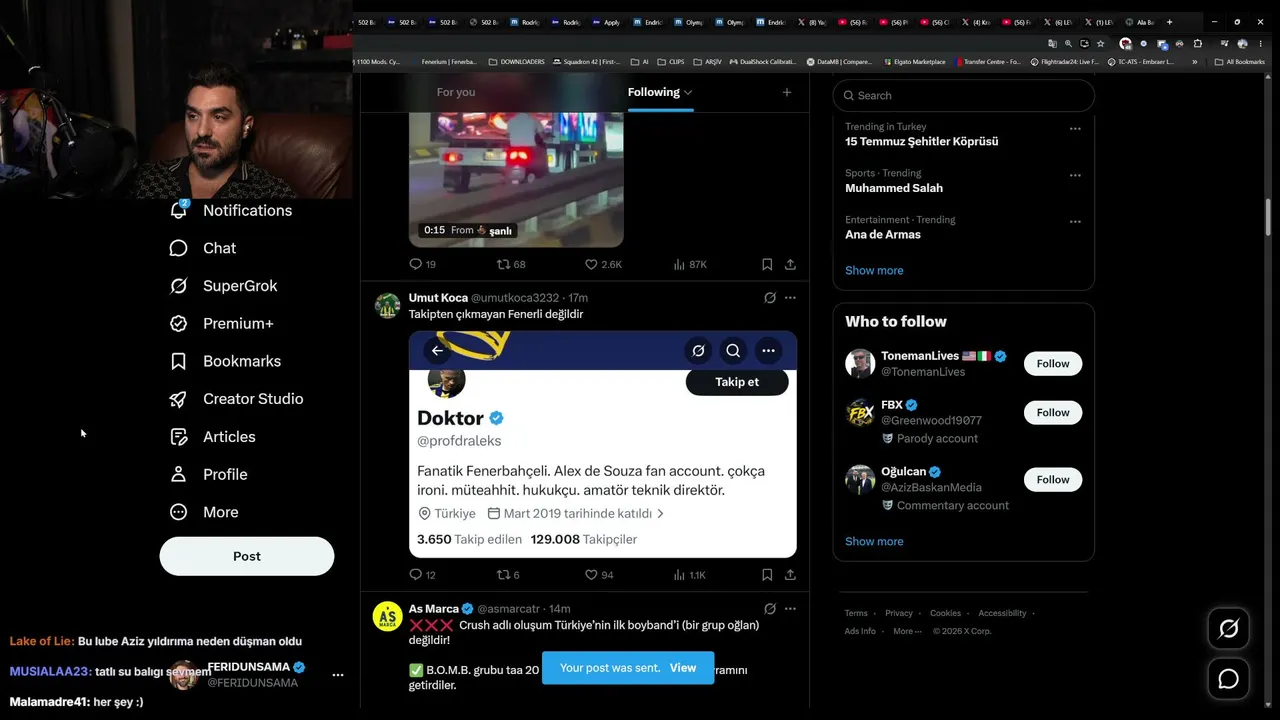The height and width of the screenshot is (720, 1280).
Task: Expand the footer More menu
Action: point(907,632)
